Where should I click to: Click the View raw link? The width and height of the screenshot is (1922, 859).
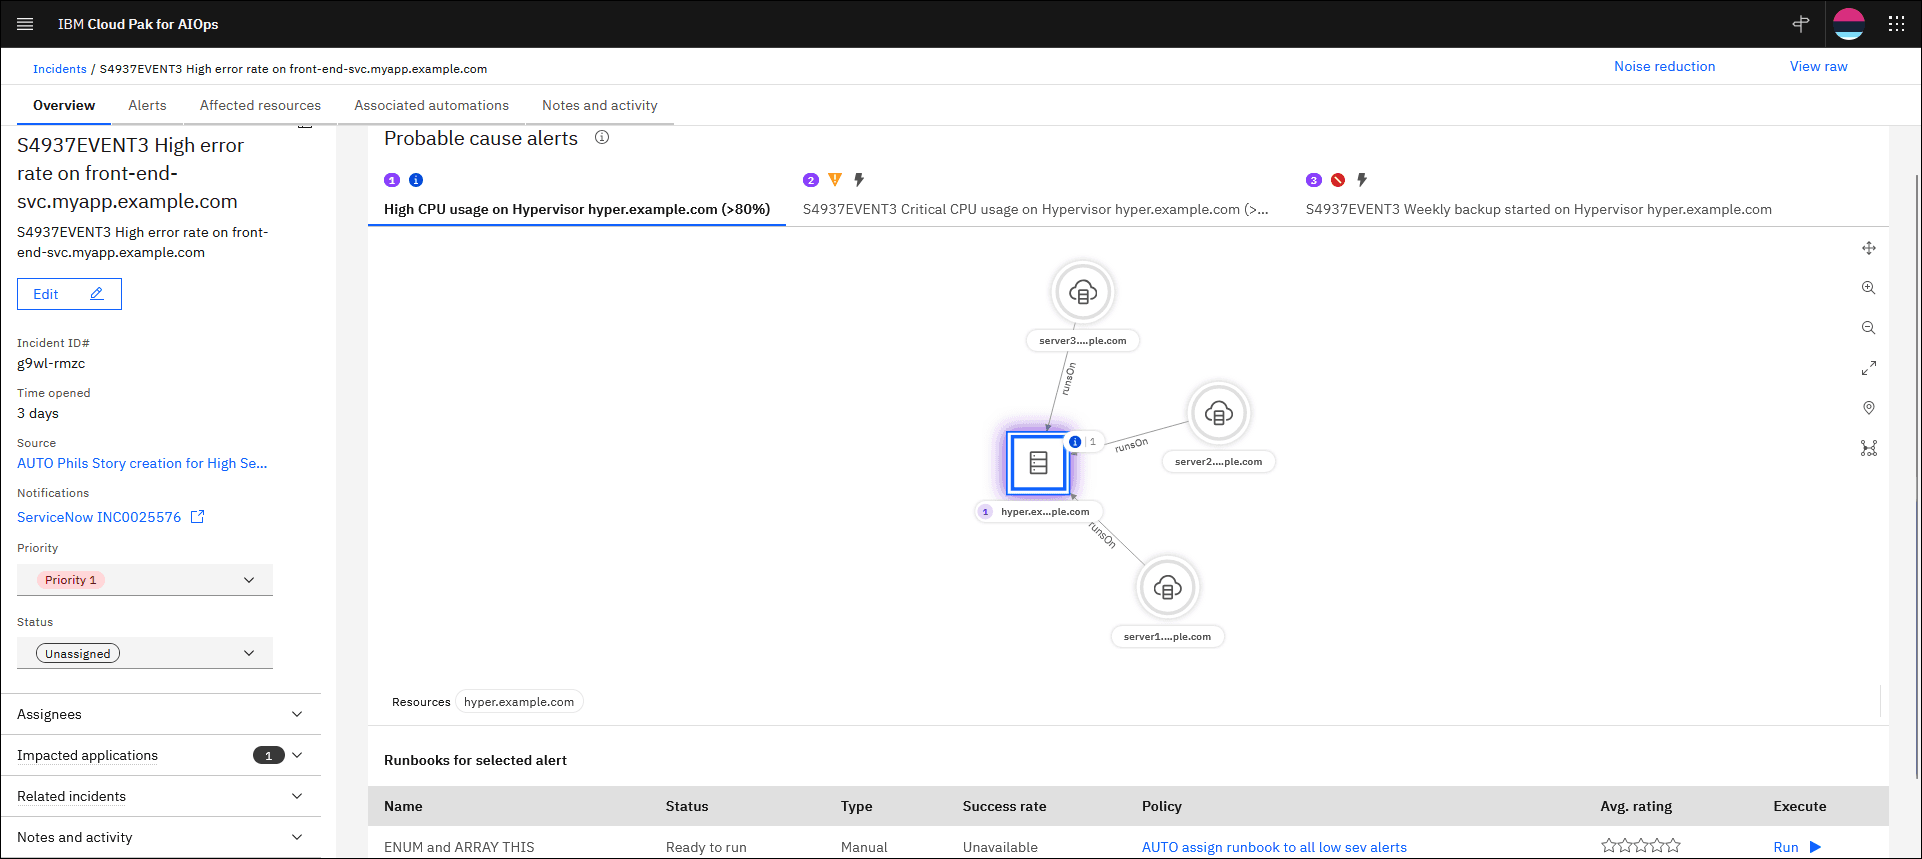point(1818,66)
